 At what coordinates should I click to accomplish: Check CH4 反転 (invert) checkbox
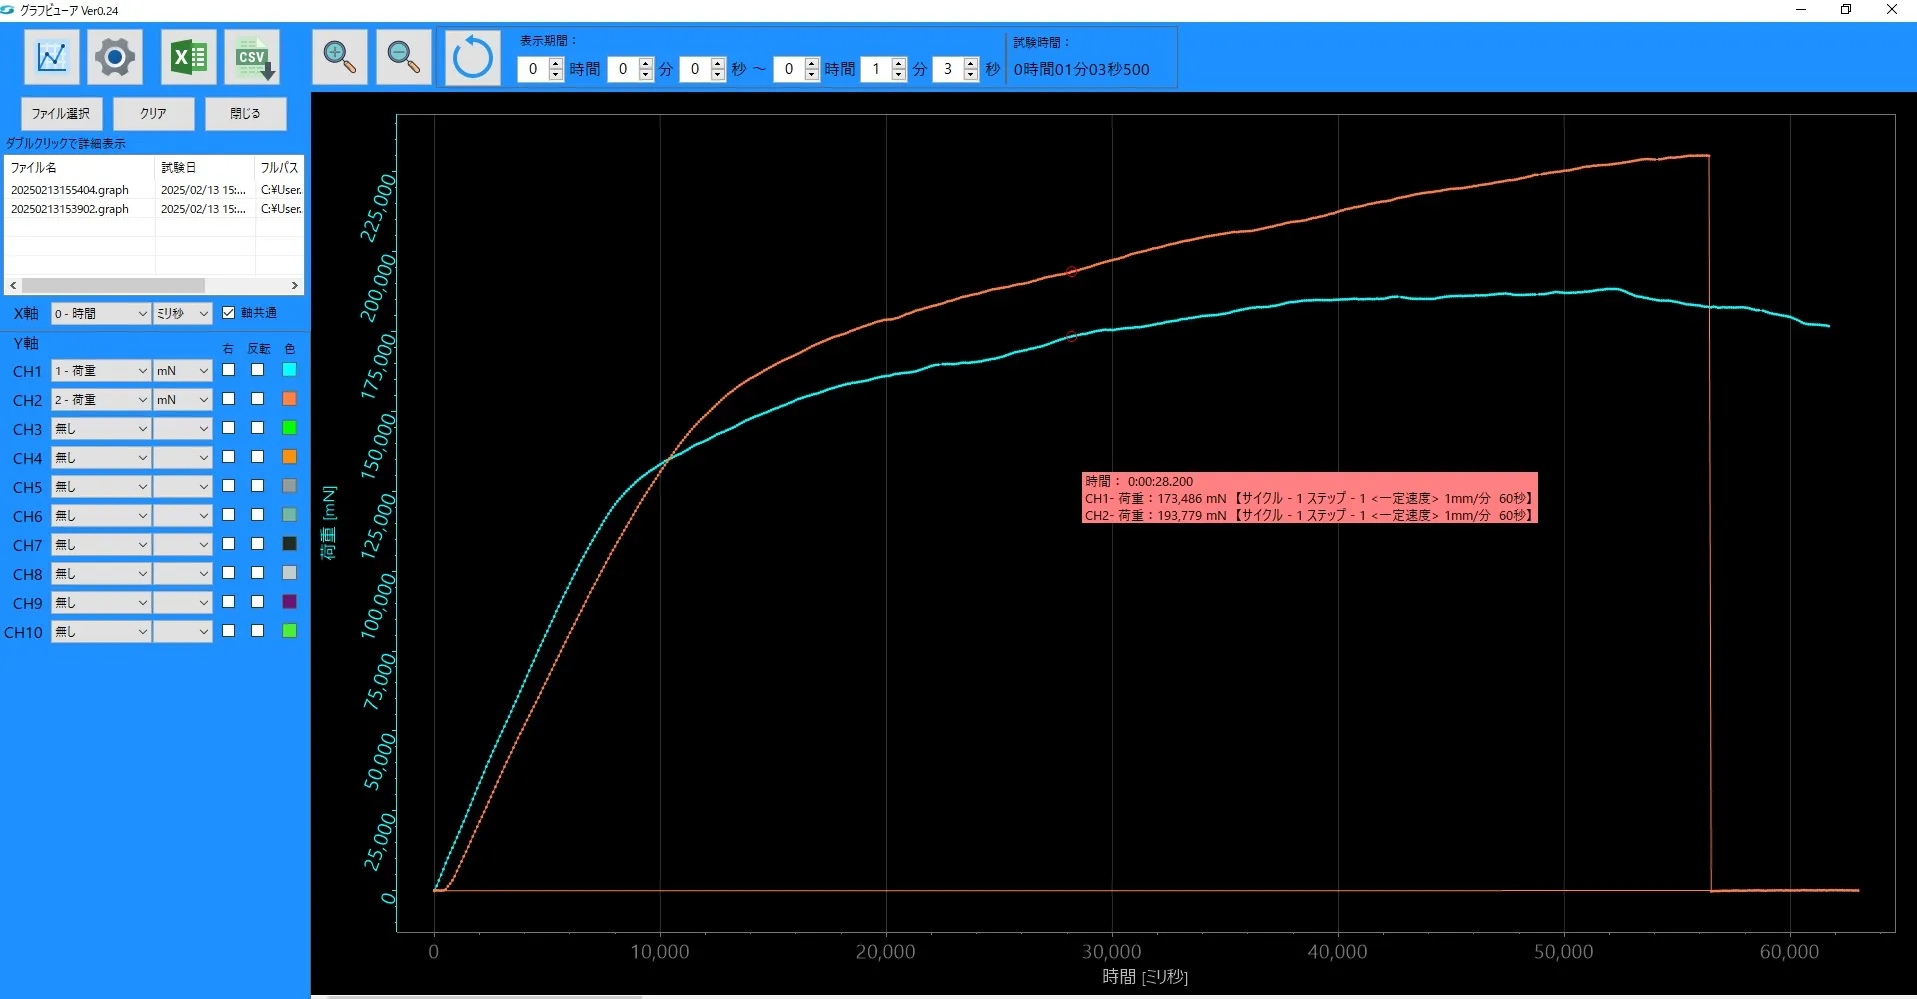point(258,457)
